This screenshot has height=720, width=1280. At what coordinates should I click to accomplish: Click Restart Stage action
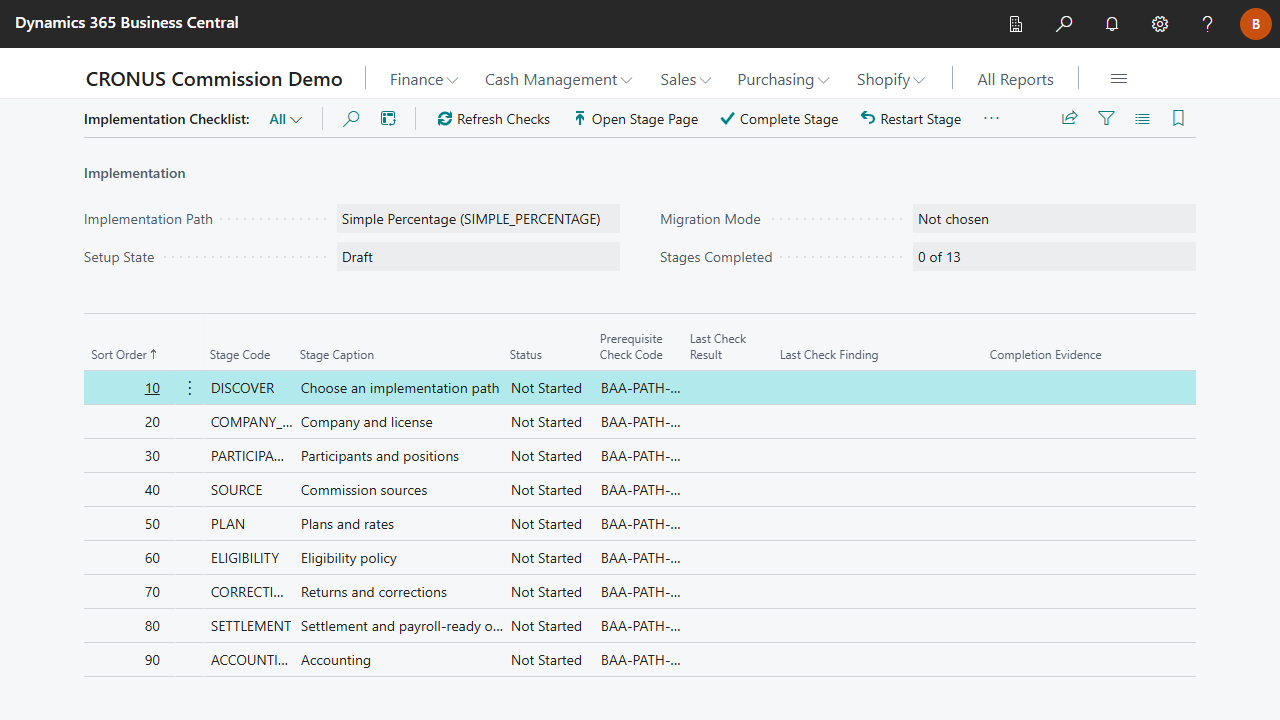click(910, 119)
